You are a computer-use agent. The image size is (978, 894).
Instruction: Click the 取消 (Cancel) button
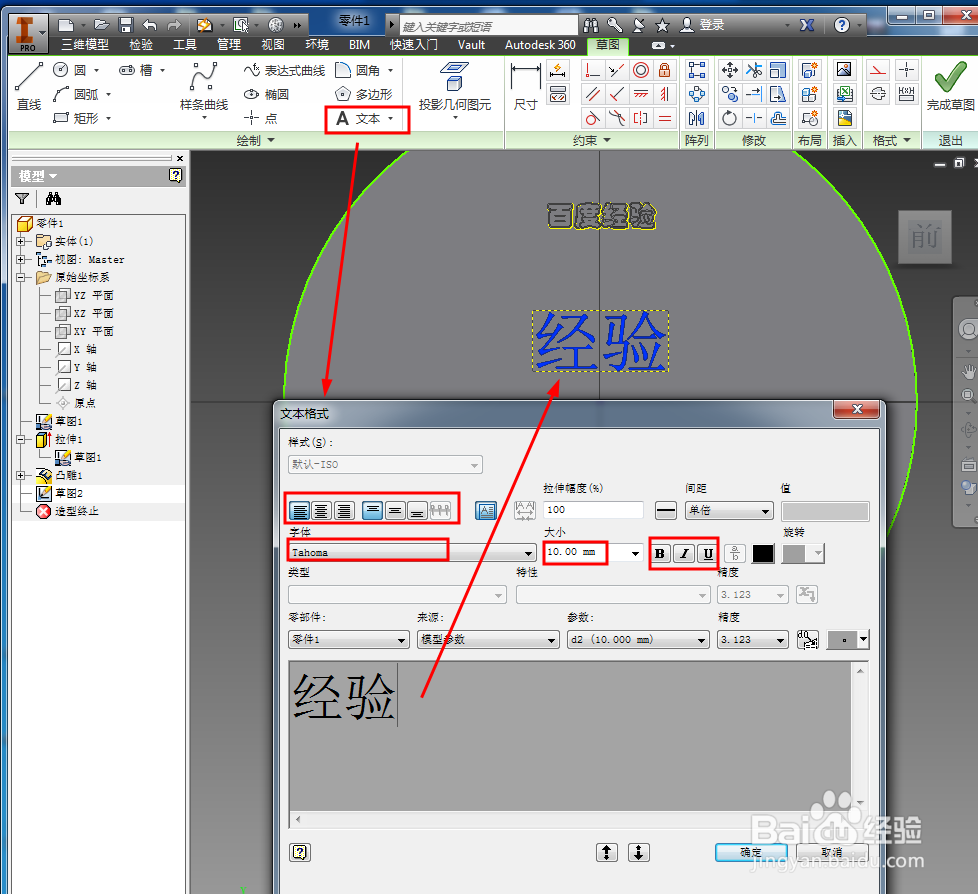832,852
